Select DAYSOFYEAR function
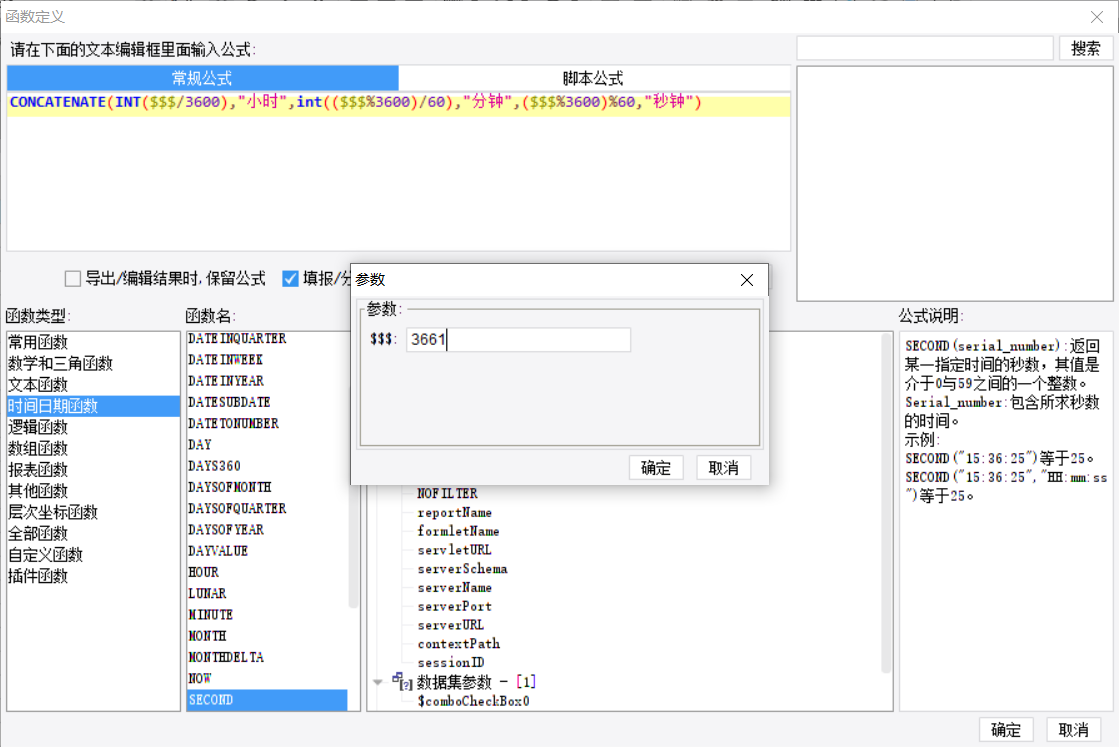1119x747 pixels. [x=267, y=530]
